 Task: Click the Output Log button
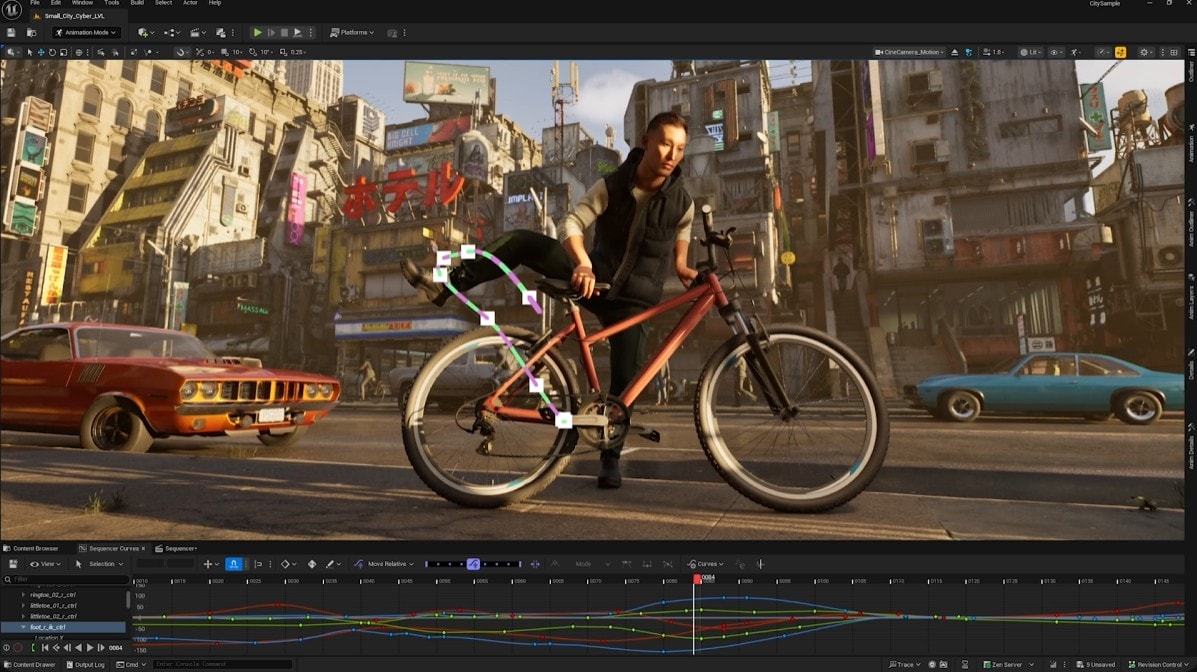86,664
